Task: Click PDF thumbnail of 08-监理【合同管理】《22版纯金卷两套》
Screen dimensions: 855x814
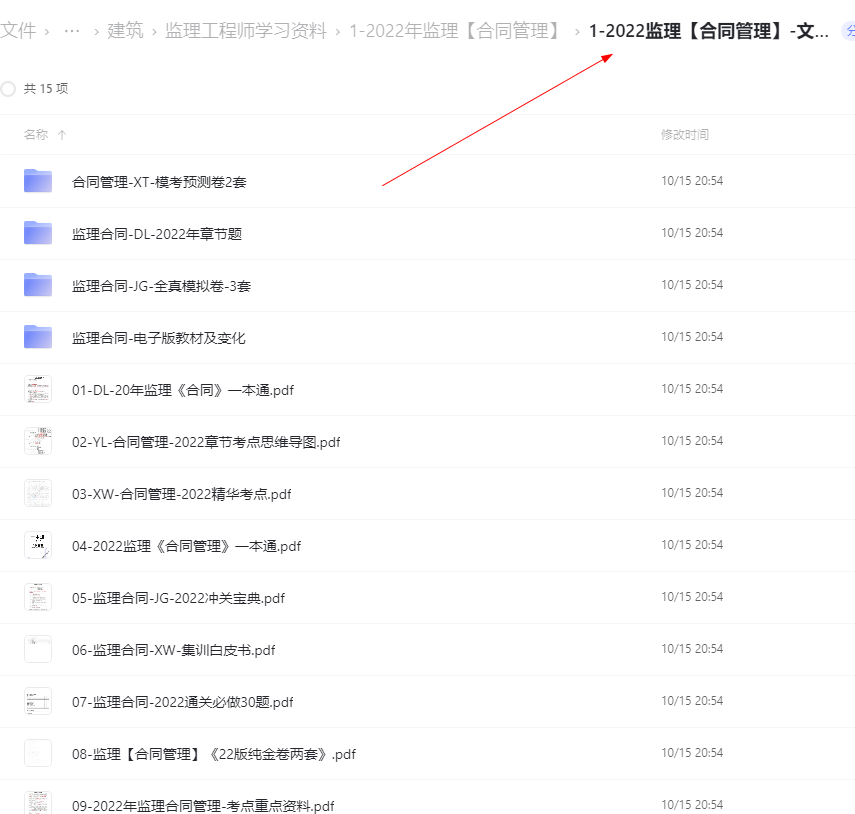Action: point(38,753)
